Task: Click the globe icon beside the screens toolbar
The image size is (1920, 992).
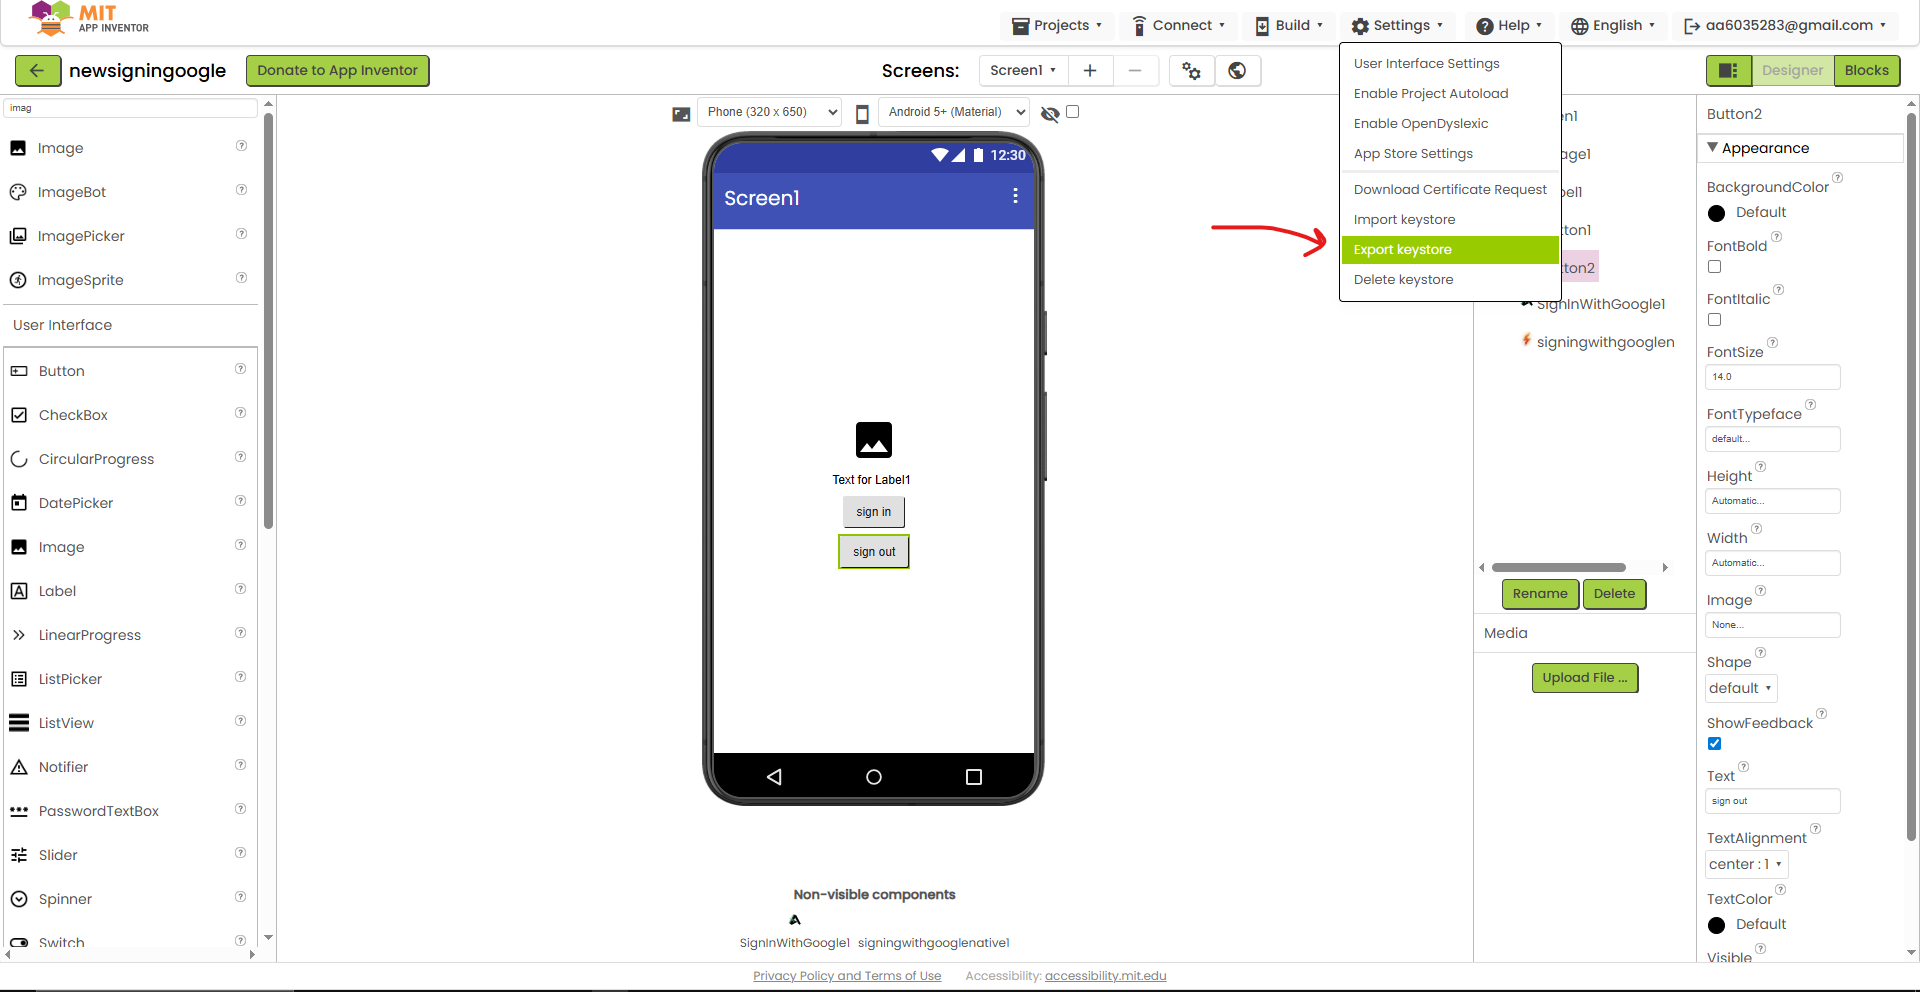Action: (x=1237, y=70)
